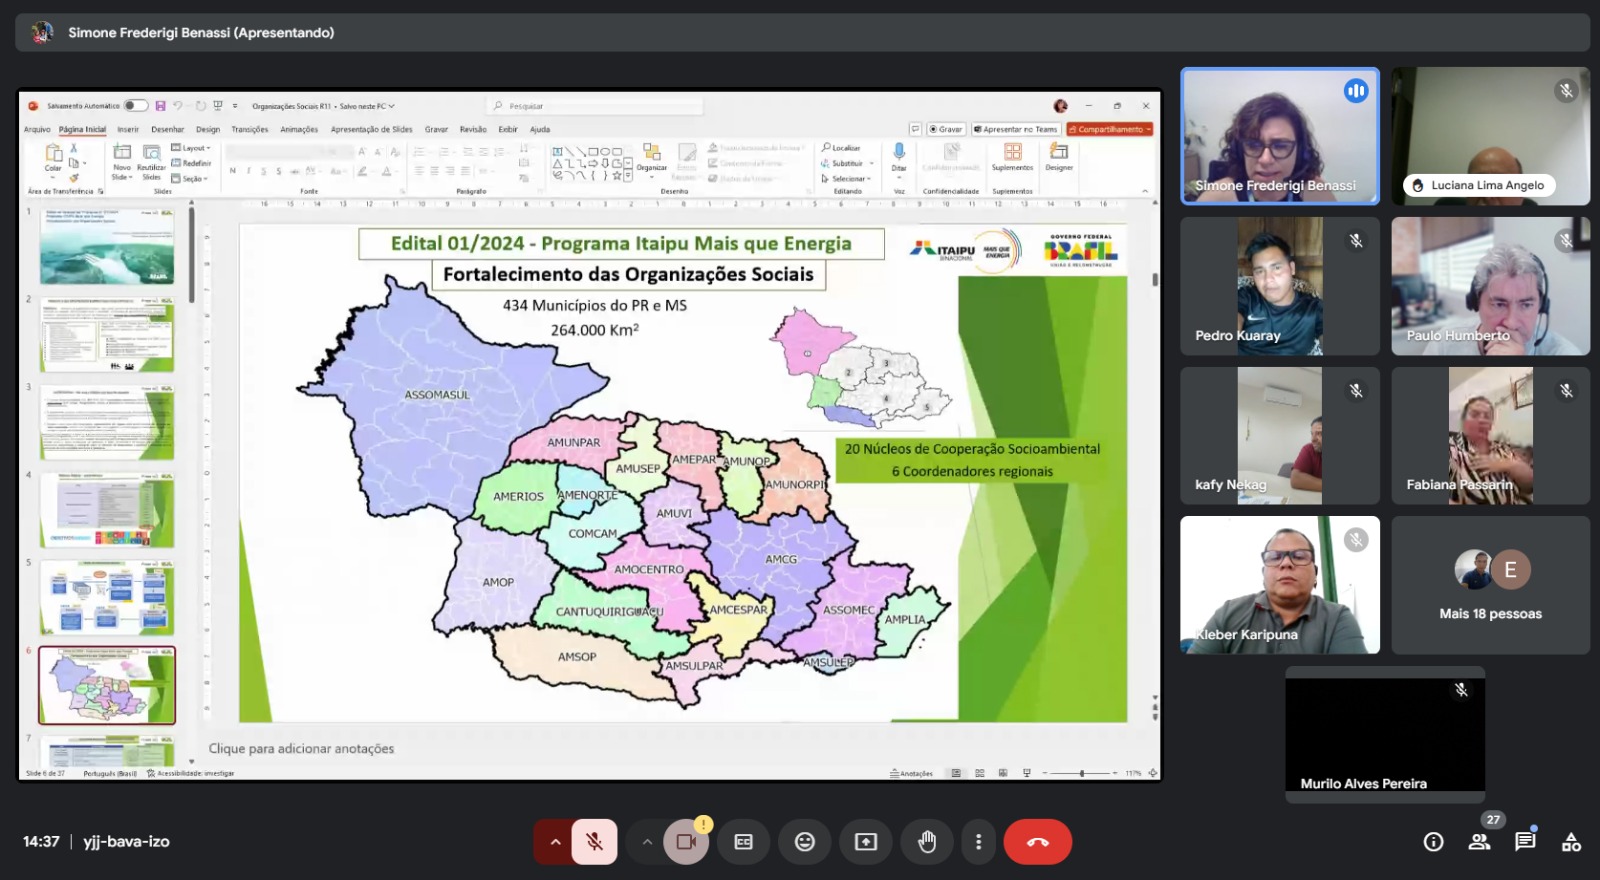
Task: Click the notes area Clique para adicionar anotações
Action: (x=301, y=748)
